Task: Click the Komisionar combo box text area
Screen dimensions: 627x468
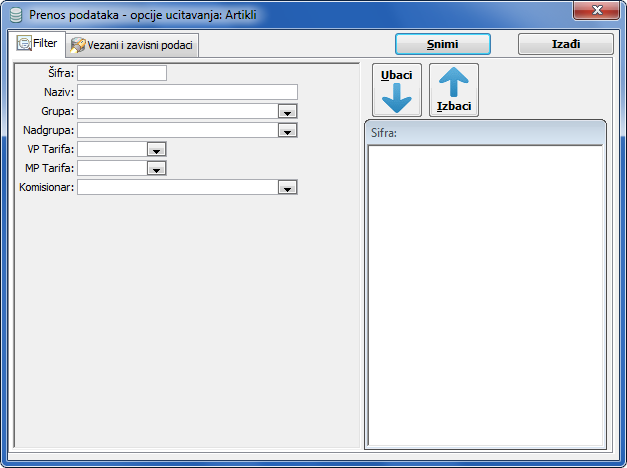Action: point(177,187)
